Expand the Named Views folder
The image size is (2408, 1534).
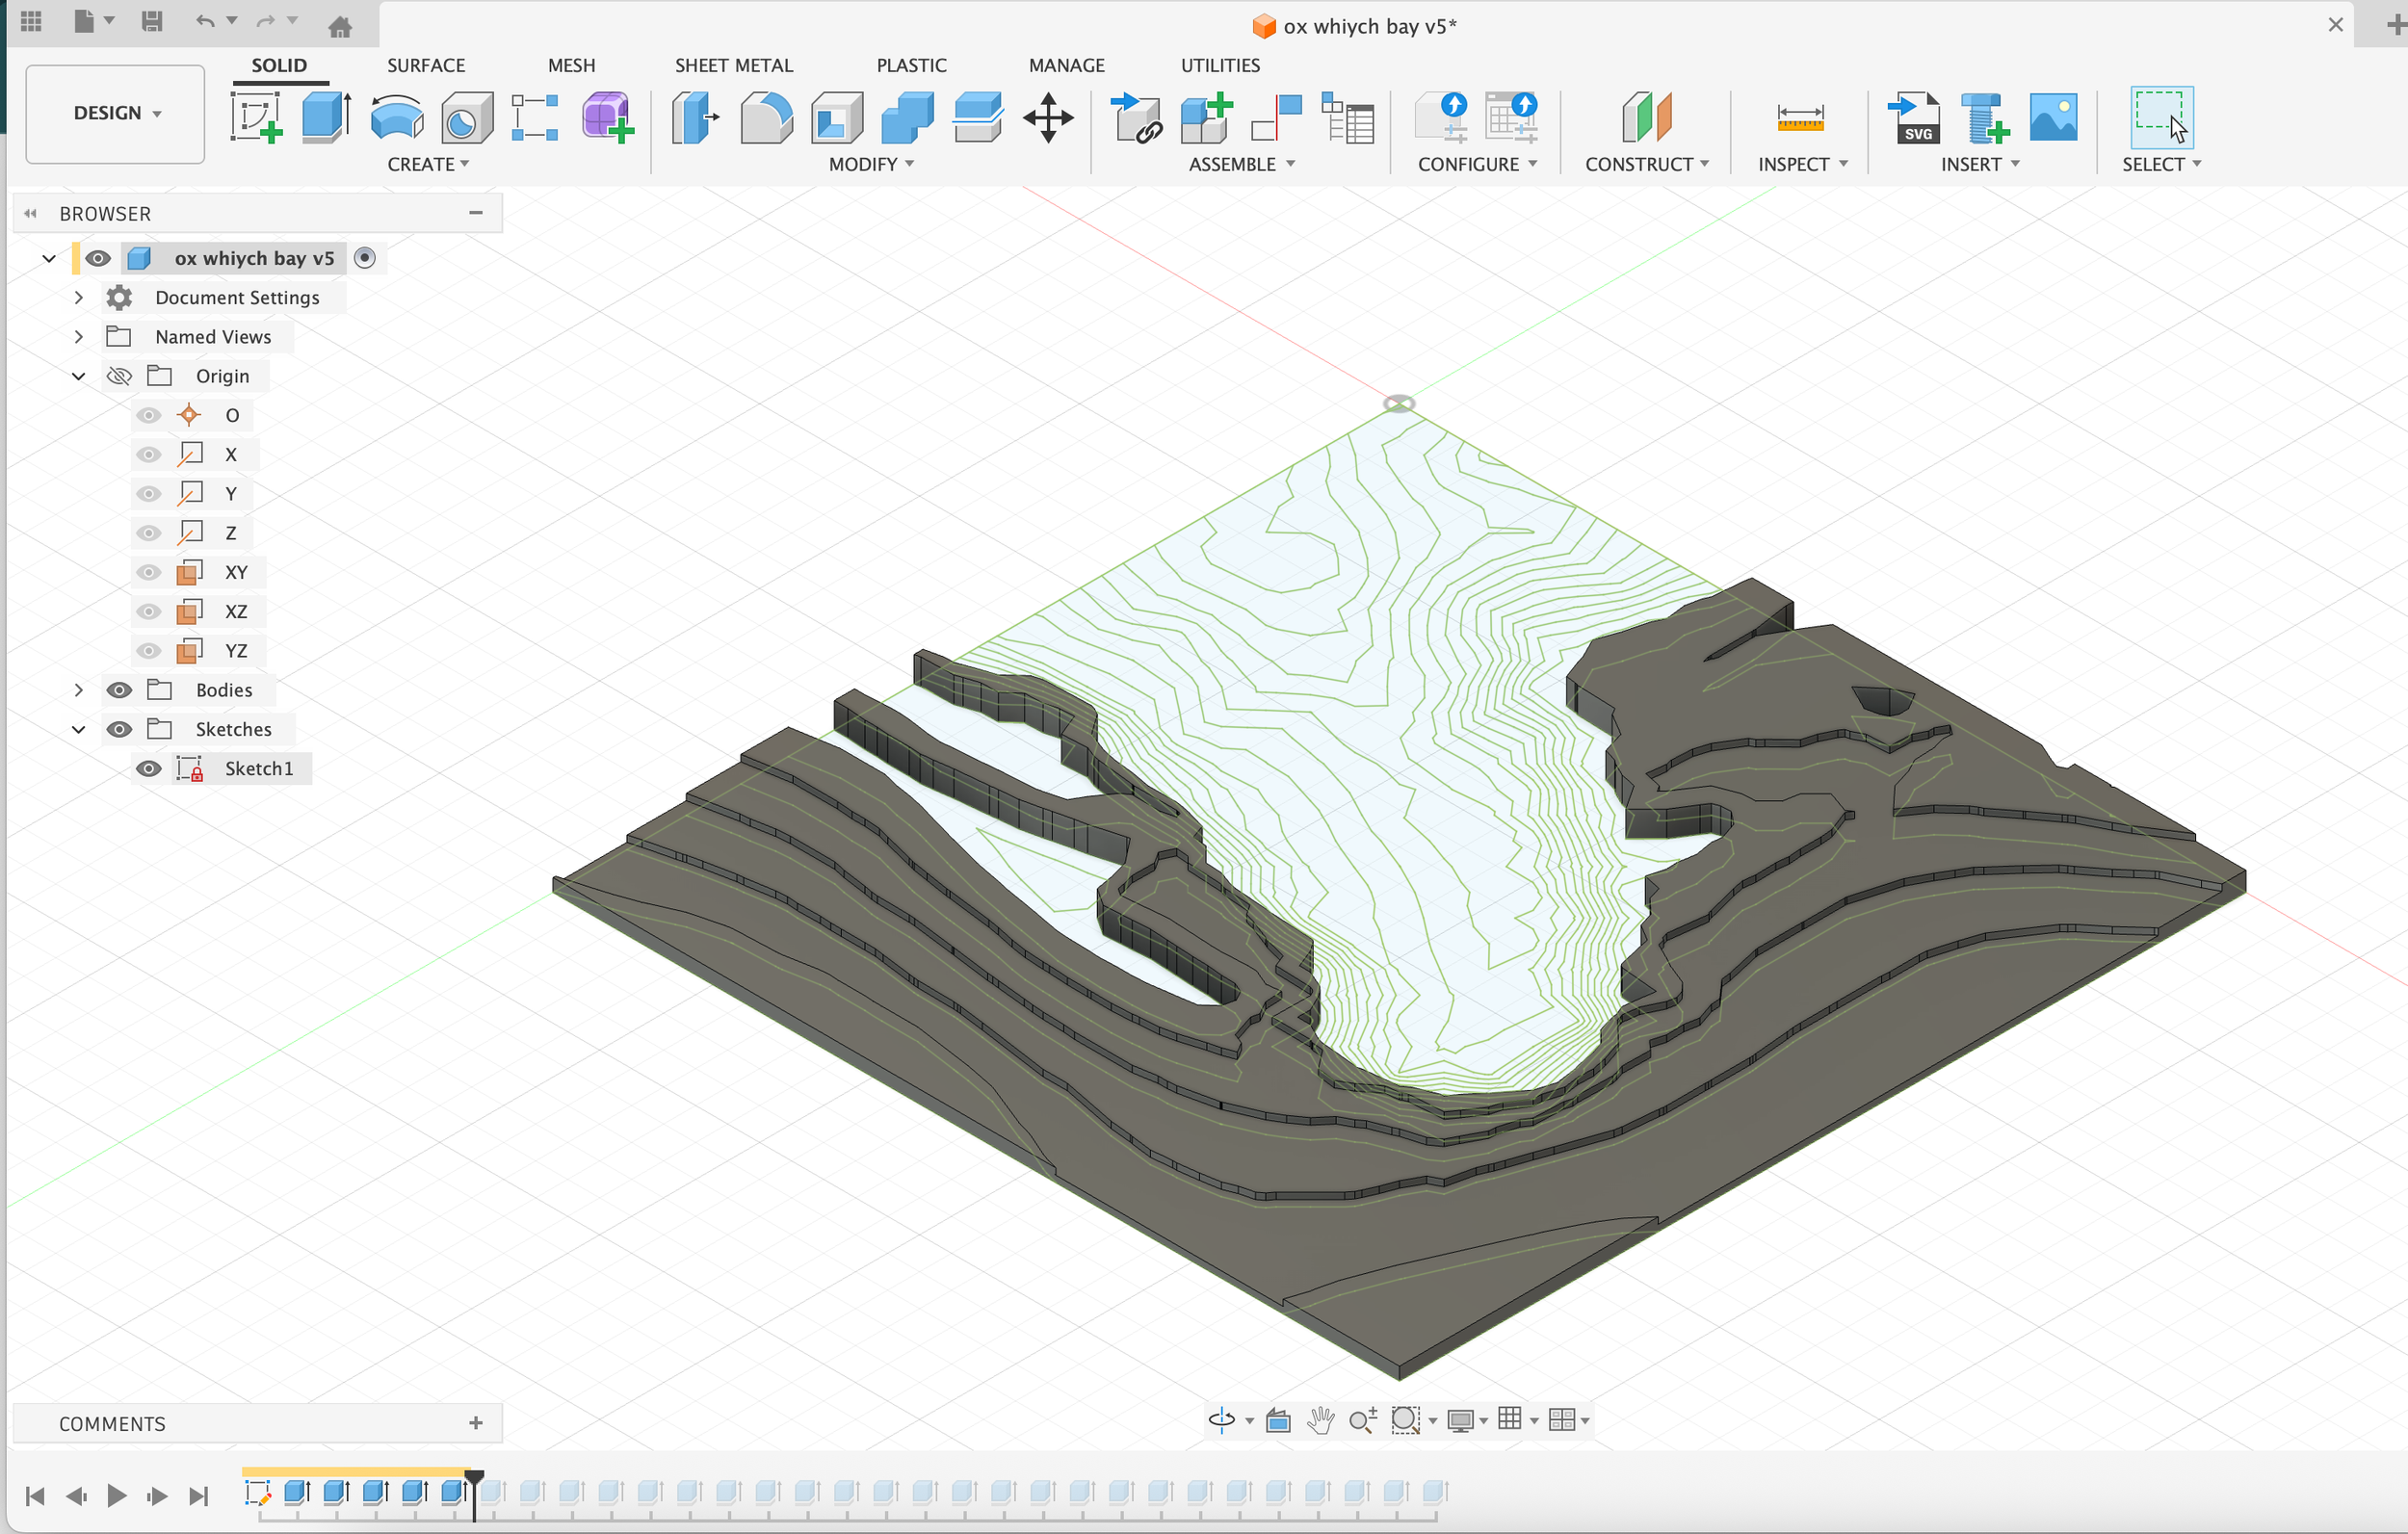pyautogui.click(x=79, y=337)
